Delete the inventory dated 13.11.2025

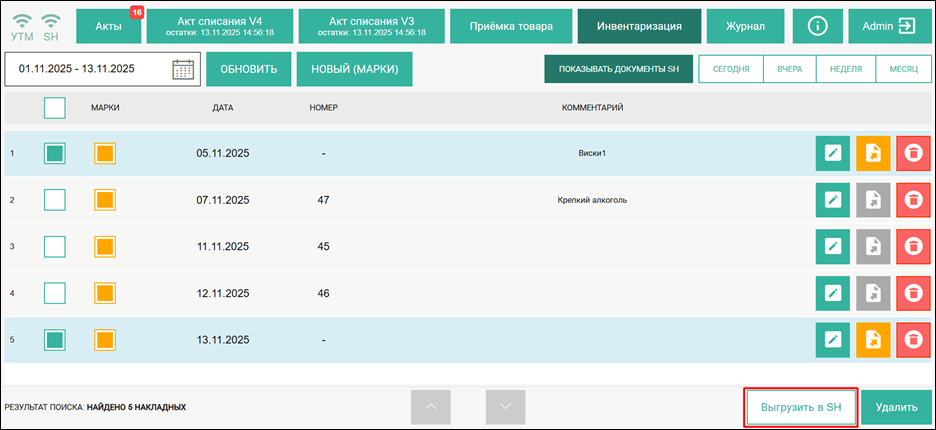(912, 339)
